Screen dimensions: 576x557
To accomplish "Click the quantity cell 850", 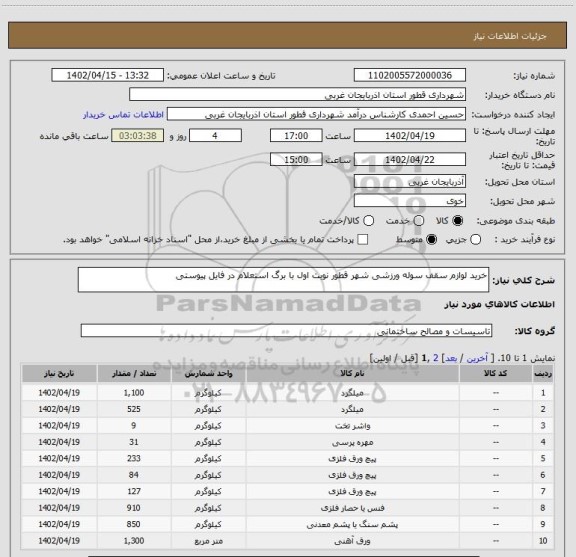I will tap(134, 524).
